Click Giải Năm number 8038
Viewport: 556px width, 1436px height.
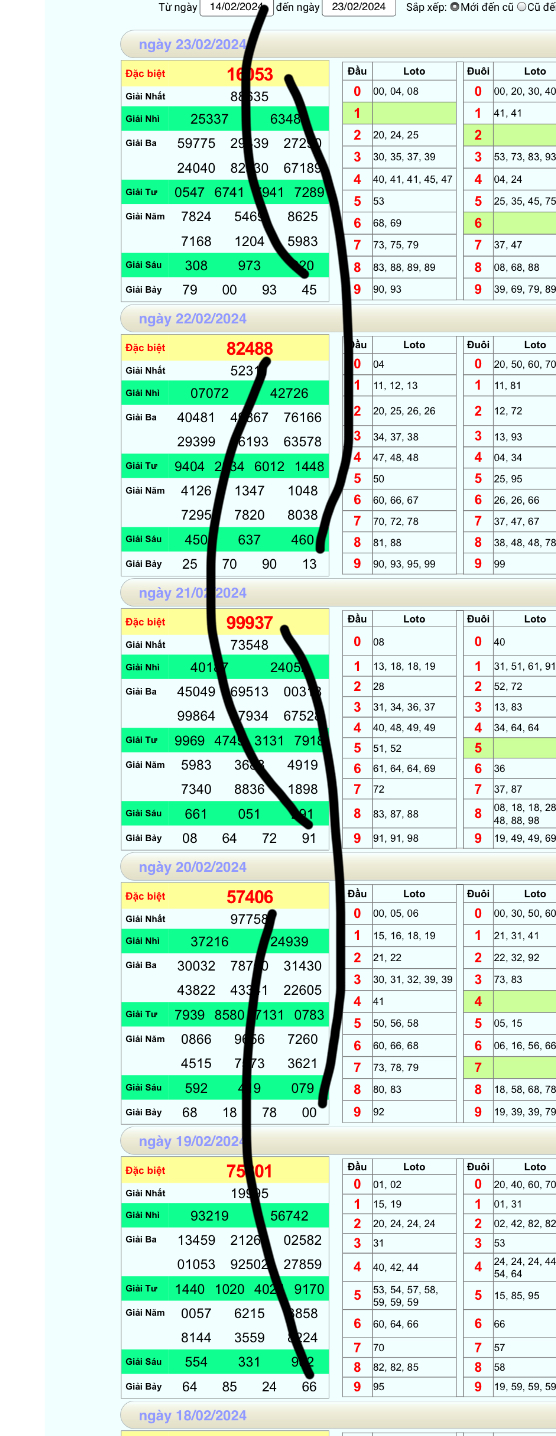pyautogui.click(x=302, y=515)
